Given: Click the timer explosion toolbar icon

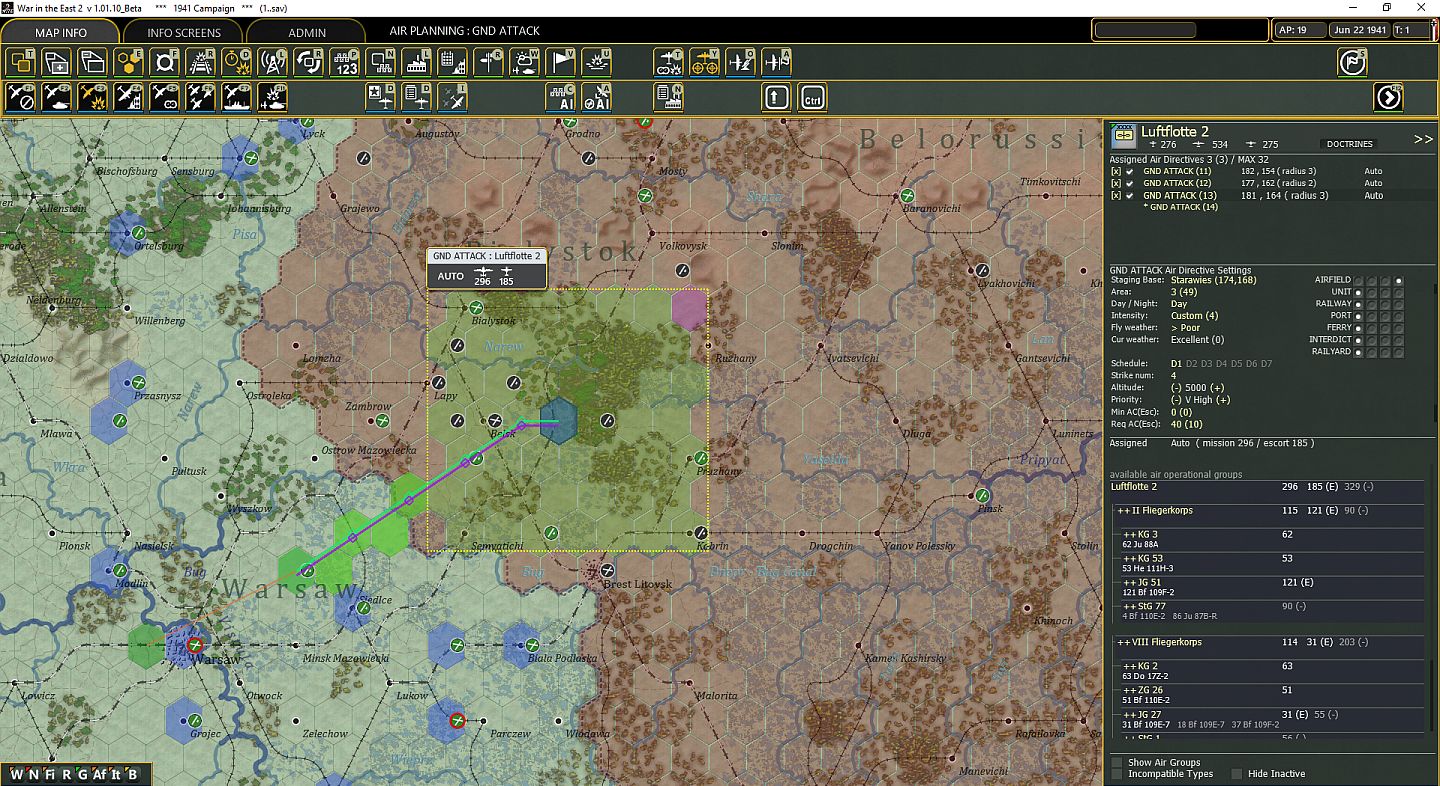Looking at the screenshot, I should click(x=237, y=62).
